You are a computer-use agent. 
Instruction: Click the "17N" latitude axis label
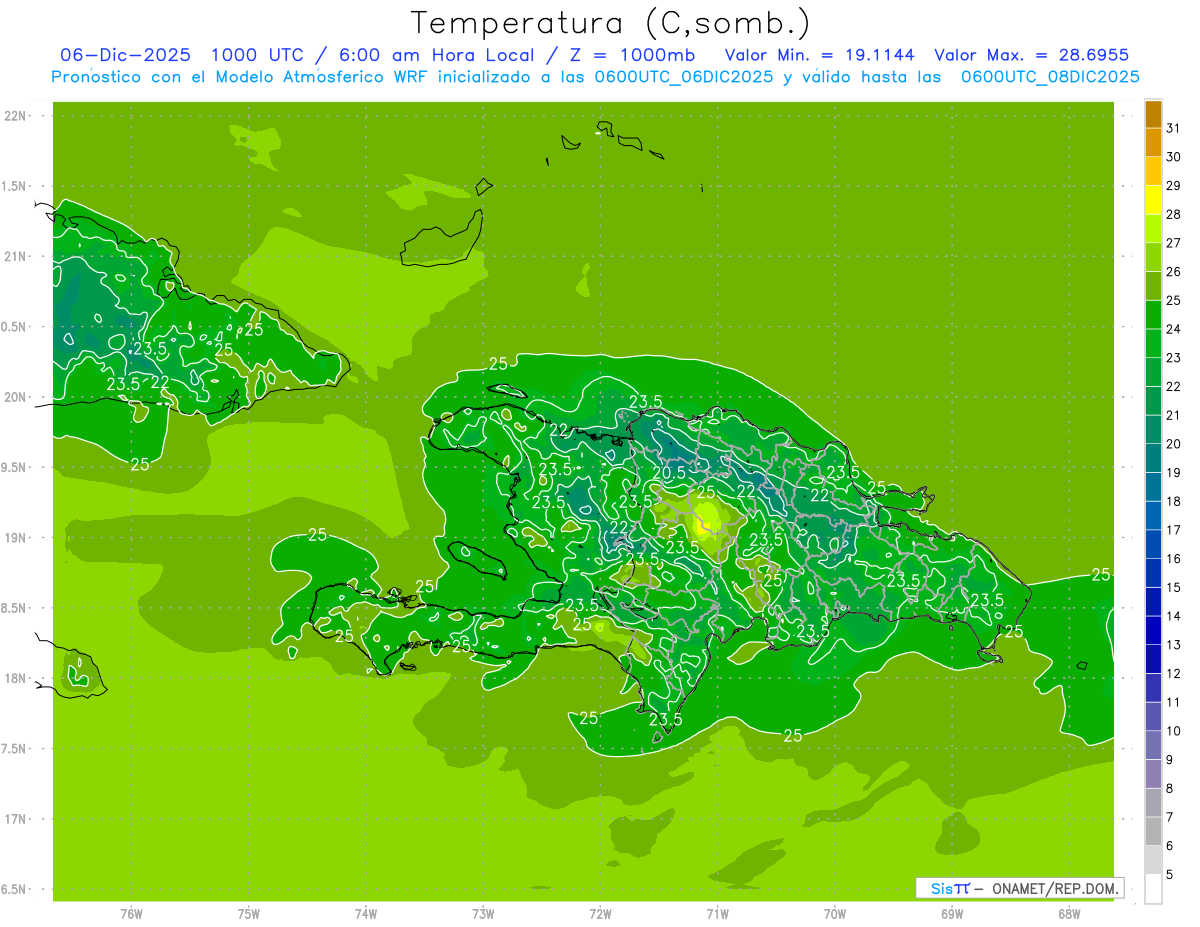point(16,819)
